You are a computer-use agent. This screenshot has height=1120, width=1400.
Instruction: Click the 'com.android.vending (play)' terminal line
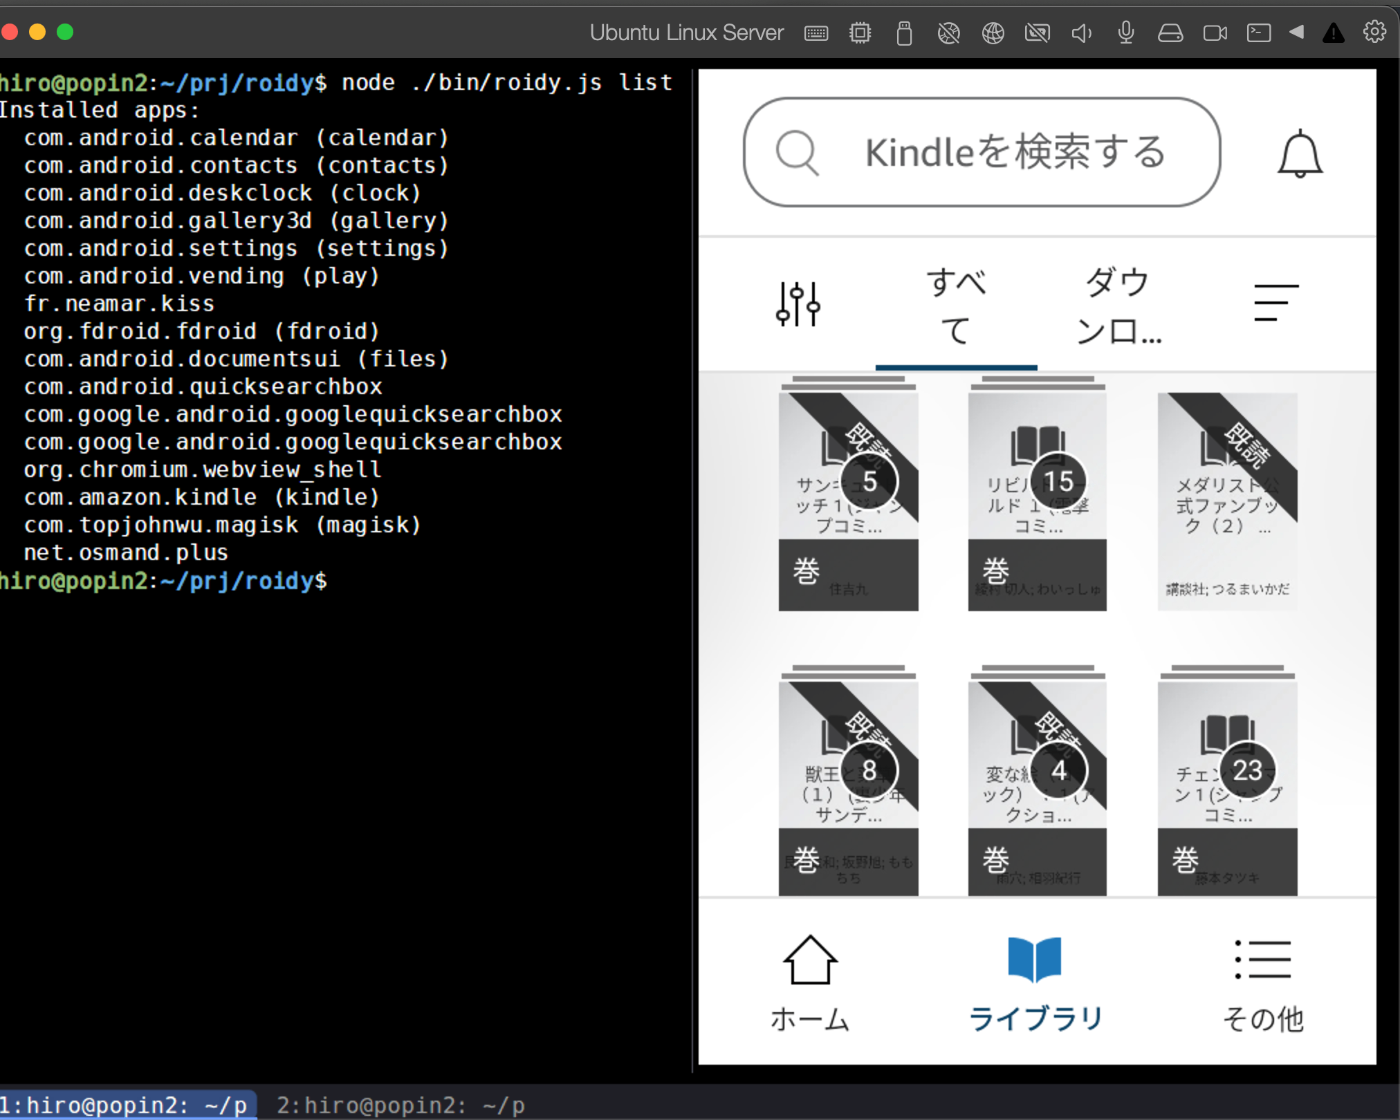click(202, 276)
